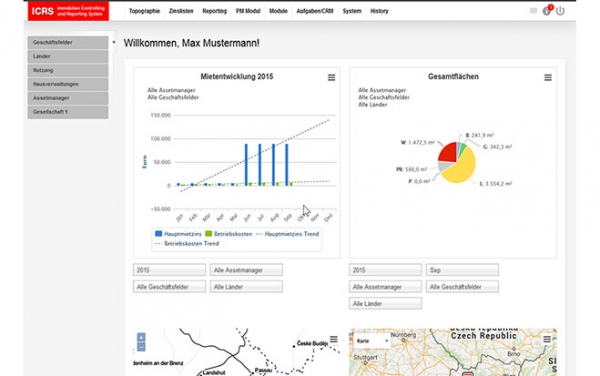Click the blue bar for August
Viewport: 600px width, 376px height.
click(x=274, y=165)
